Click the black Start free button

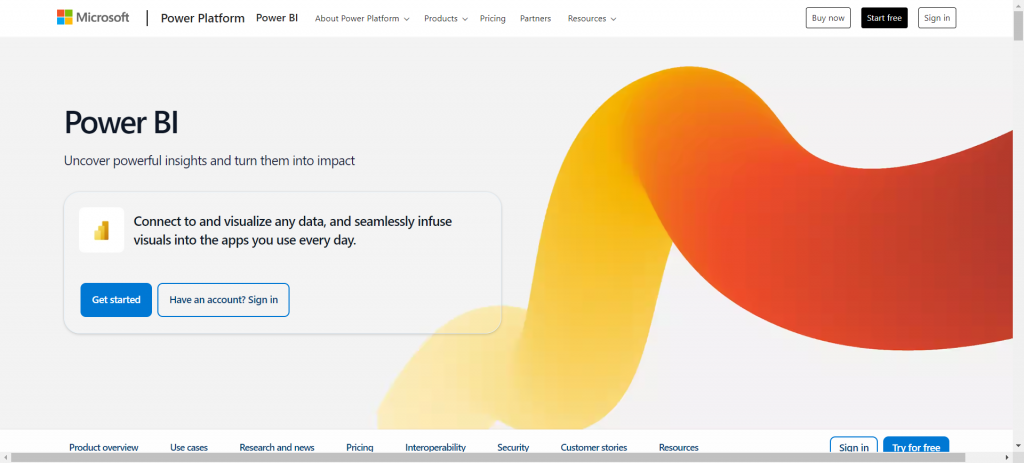(x=884, y=18)
